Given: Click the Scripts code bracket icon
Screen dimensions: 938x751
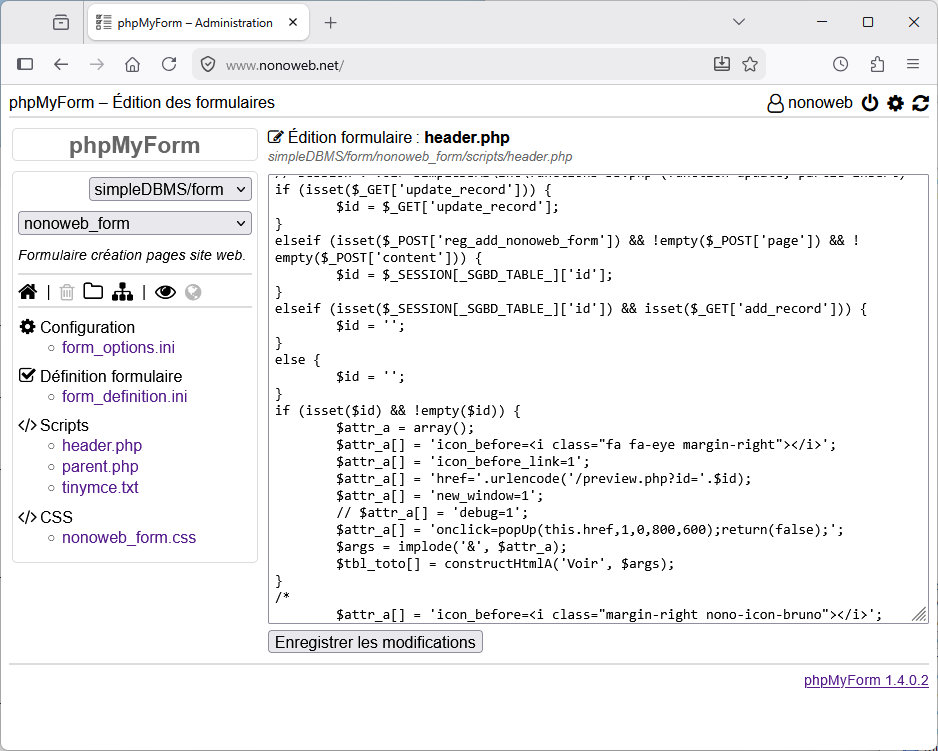Looking at the screenshot, I should (x=28, y=425).
